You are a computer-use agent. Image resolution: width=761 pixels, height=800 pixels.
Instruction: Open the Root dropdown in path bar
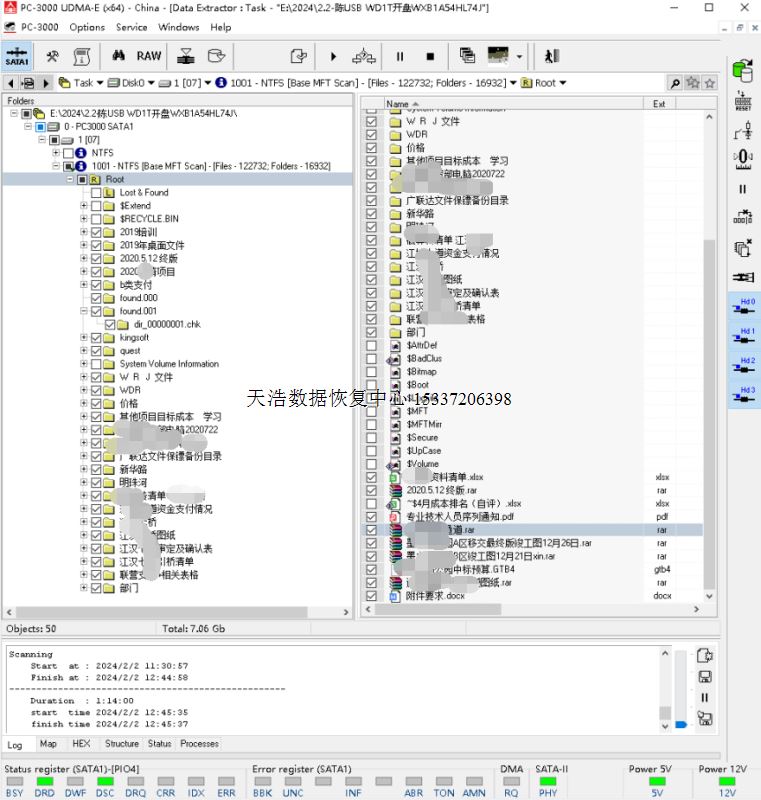[x=562, y=83]
